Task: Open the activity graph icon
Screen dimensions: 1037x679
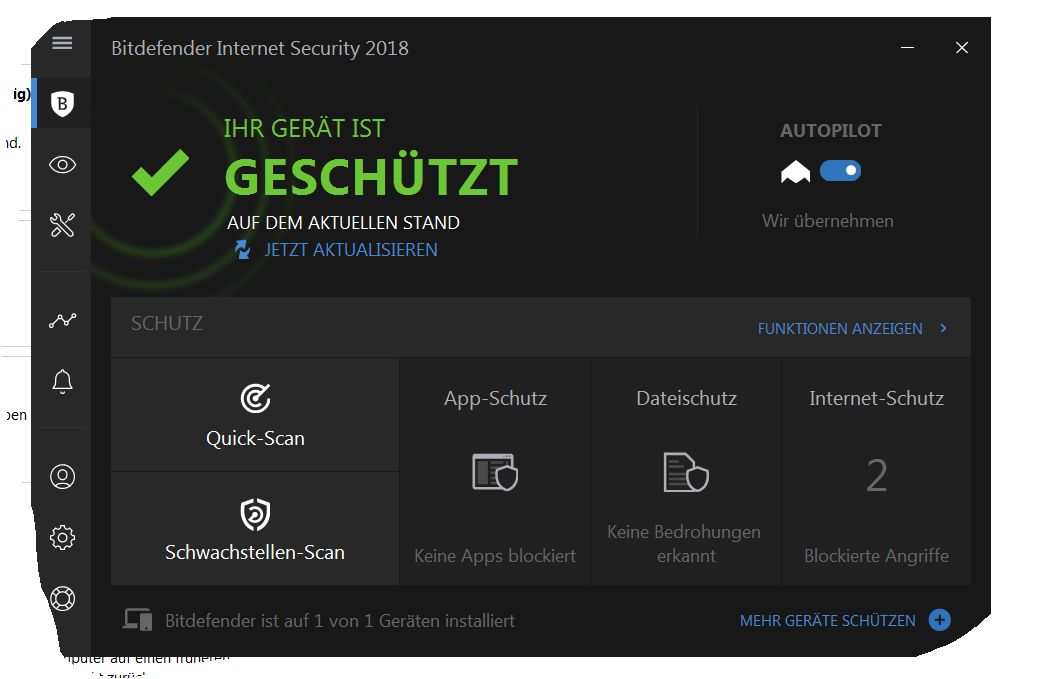Action: click(x=62, y=321)
